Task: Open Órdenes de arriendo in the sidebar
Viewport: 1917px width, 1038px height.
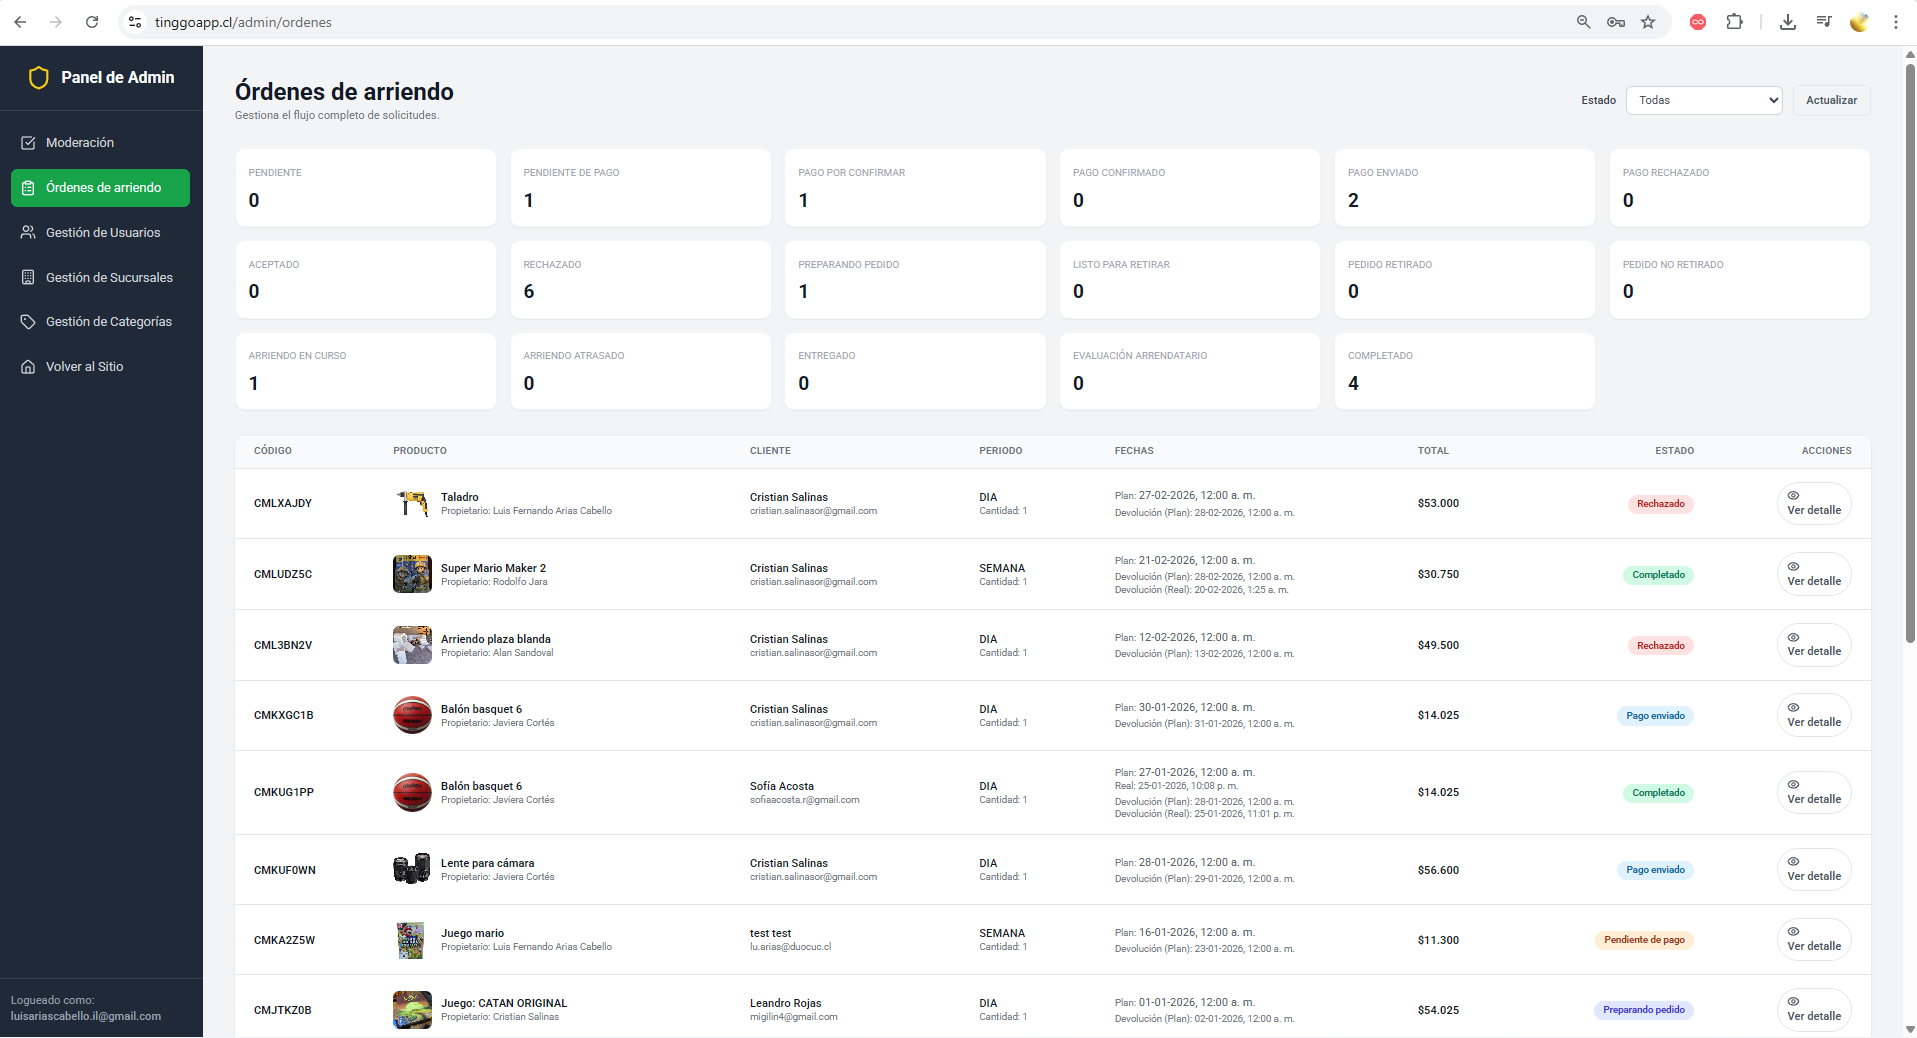Action: click(x=101, y=188)
